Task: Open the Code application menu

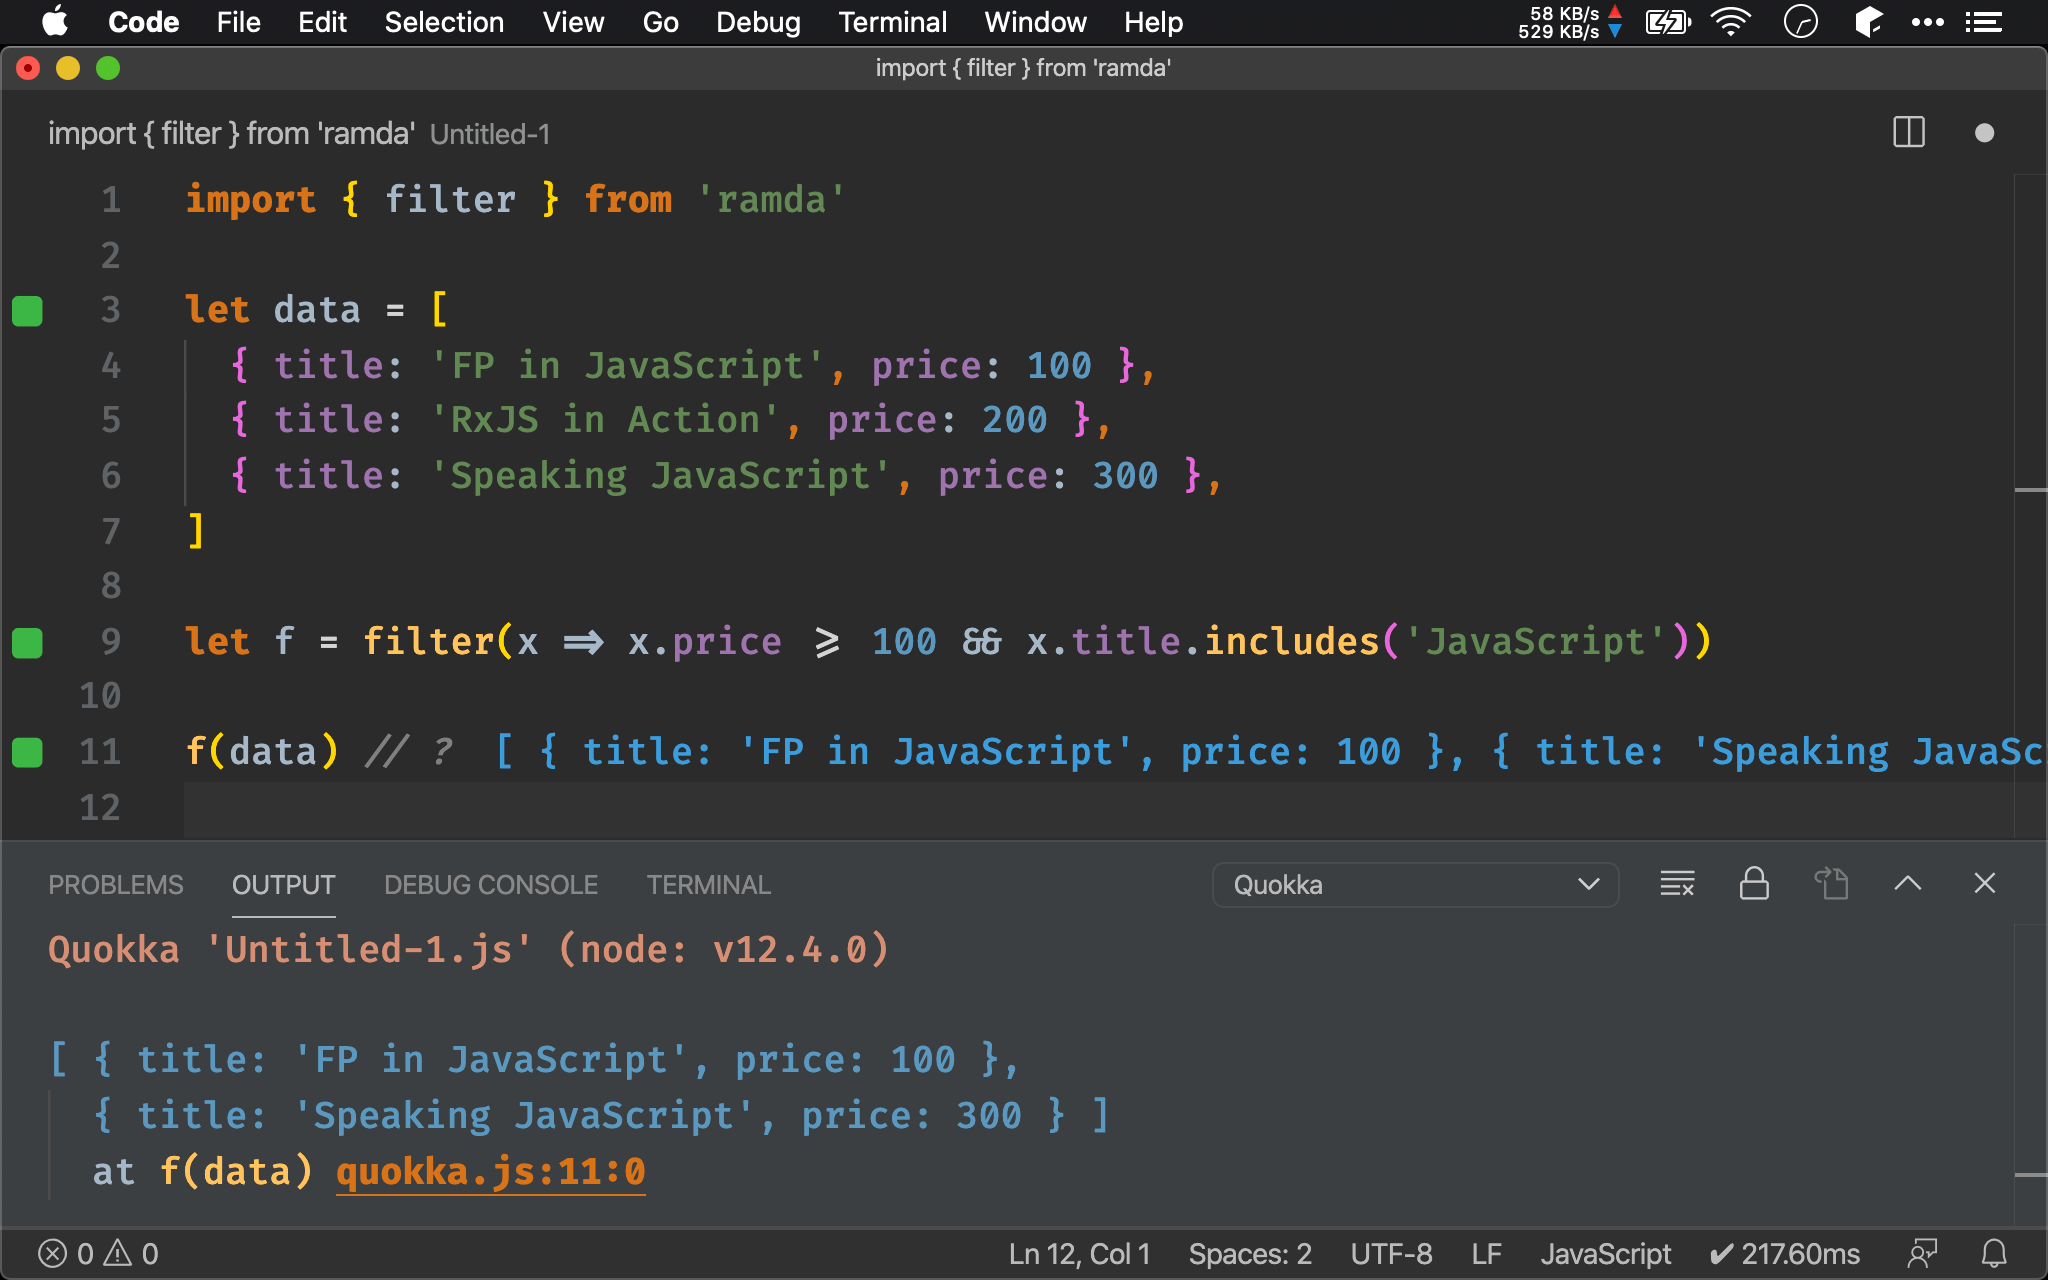Action: tap(143, 22)
